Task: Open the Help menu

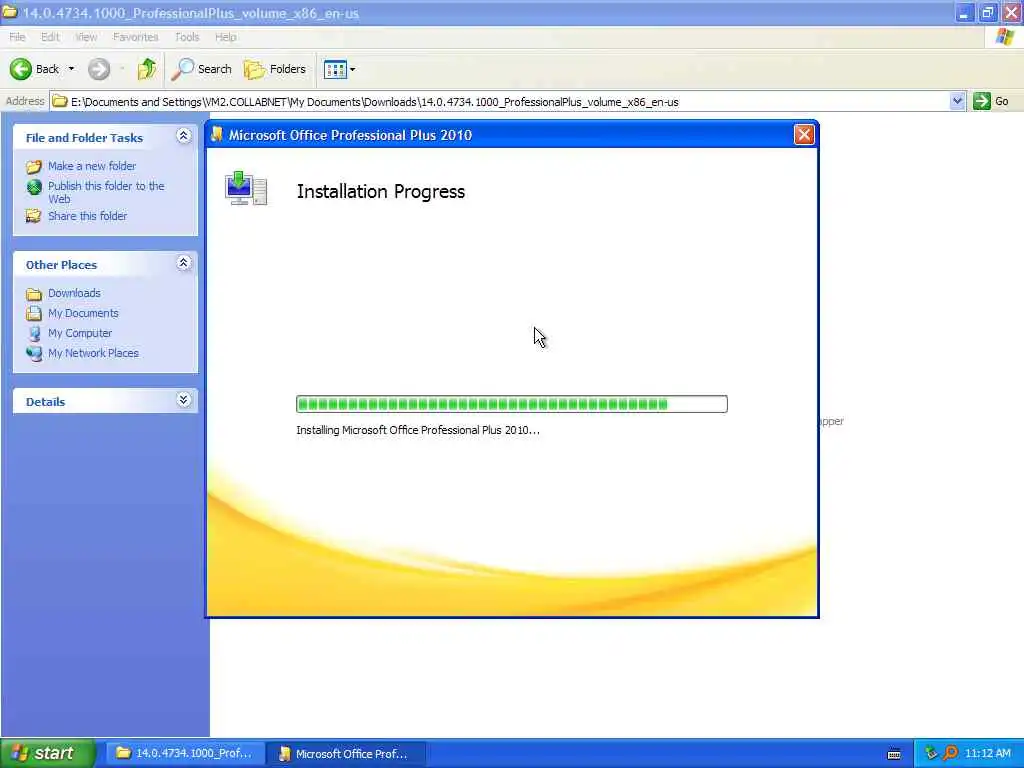Action: (x=225, y=37)
